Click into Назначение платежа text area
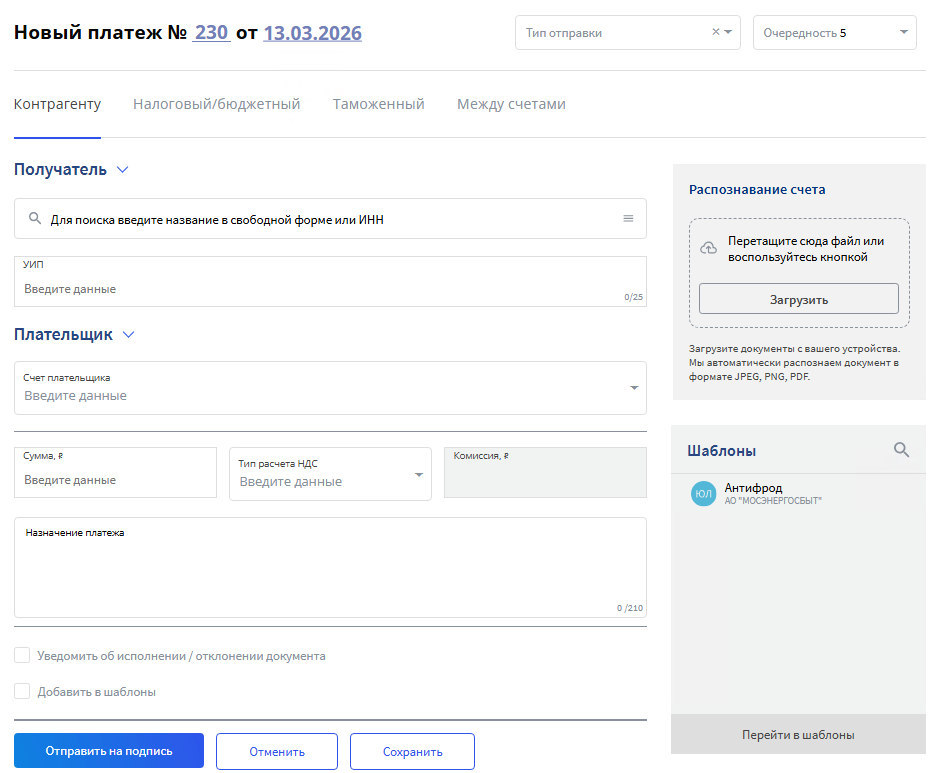This screenshot has height=773, width=931. click(x=330, y=567)
